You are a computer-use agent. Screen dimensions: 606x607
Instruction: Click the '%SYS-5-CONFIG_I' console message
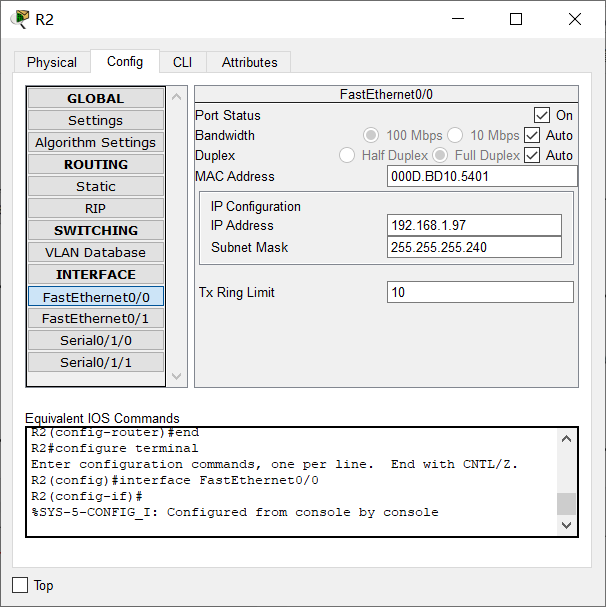tap(235, 512)
